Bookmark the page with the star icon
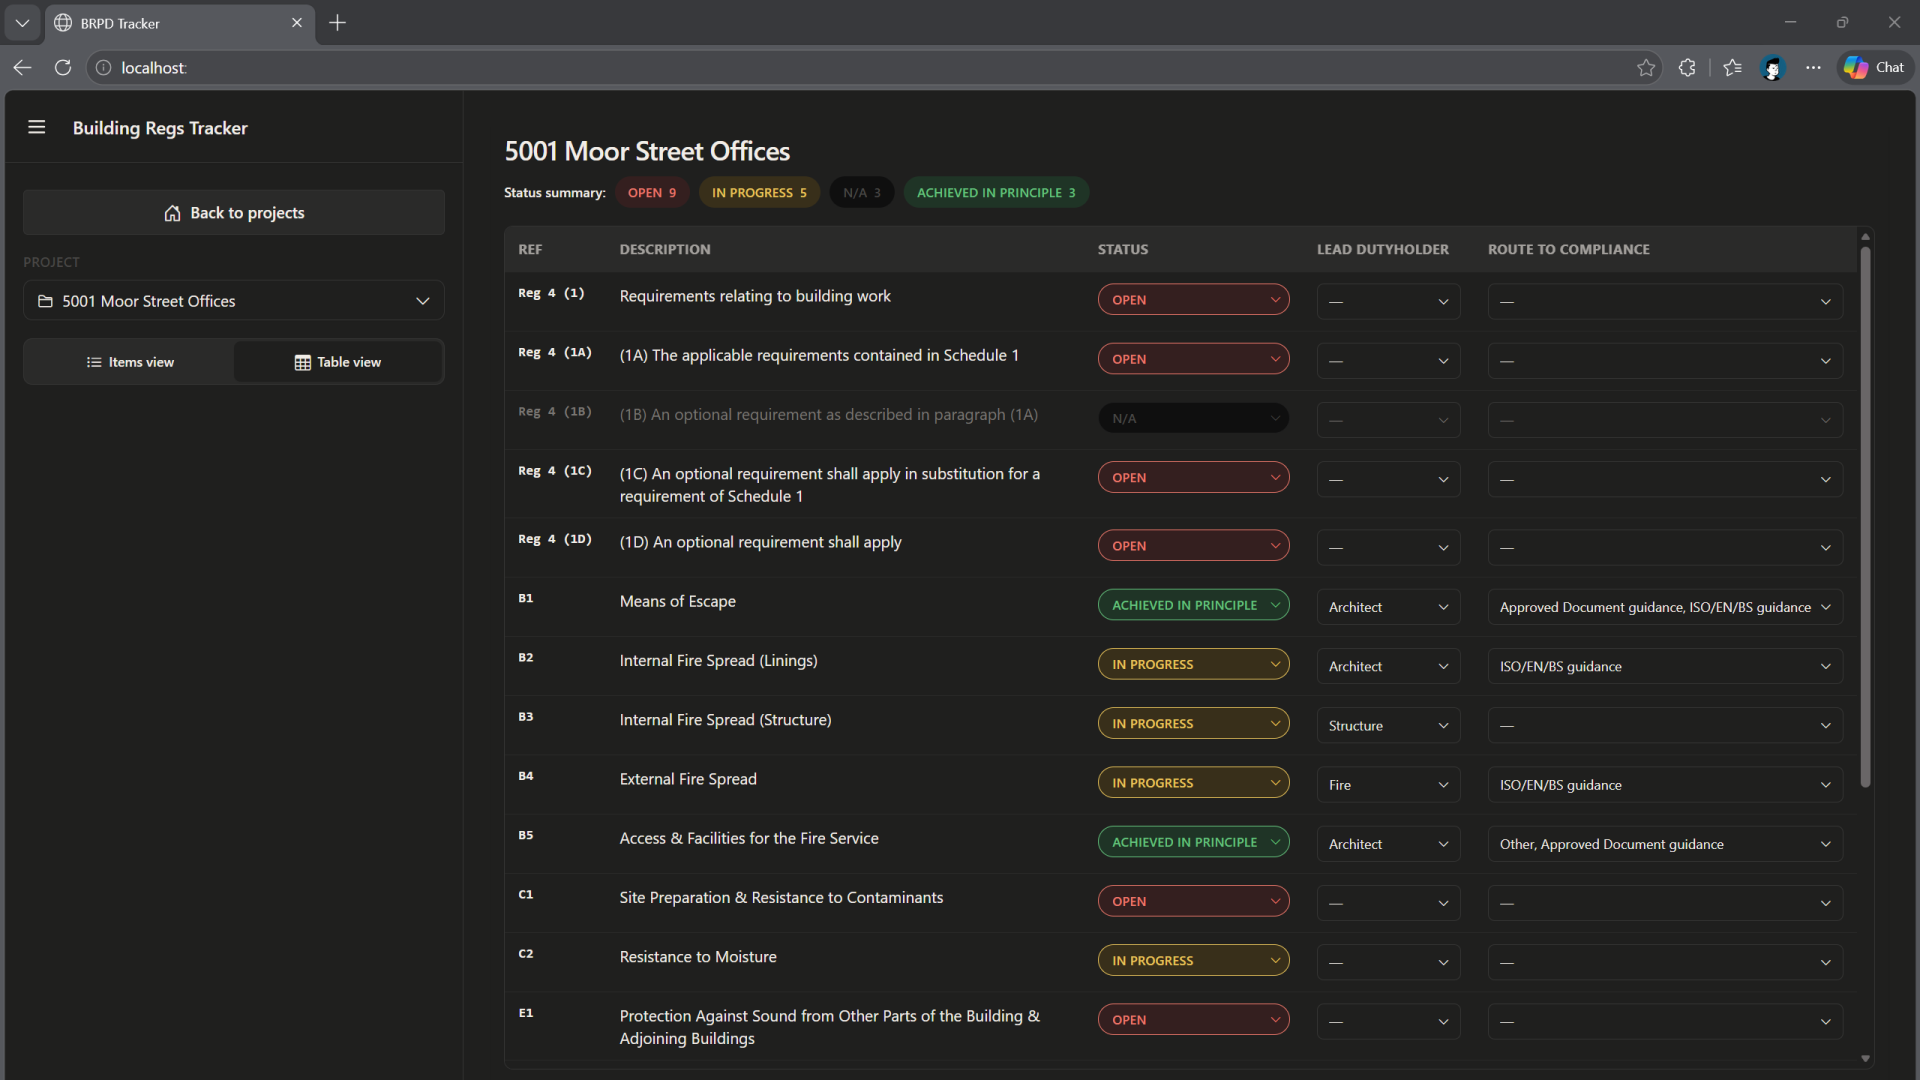Screen dimensions: 1920x1080 tap(1646, 67)
